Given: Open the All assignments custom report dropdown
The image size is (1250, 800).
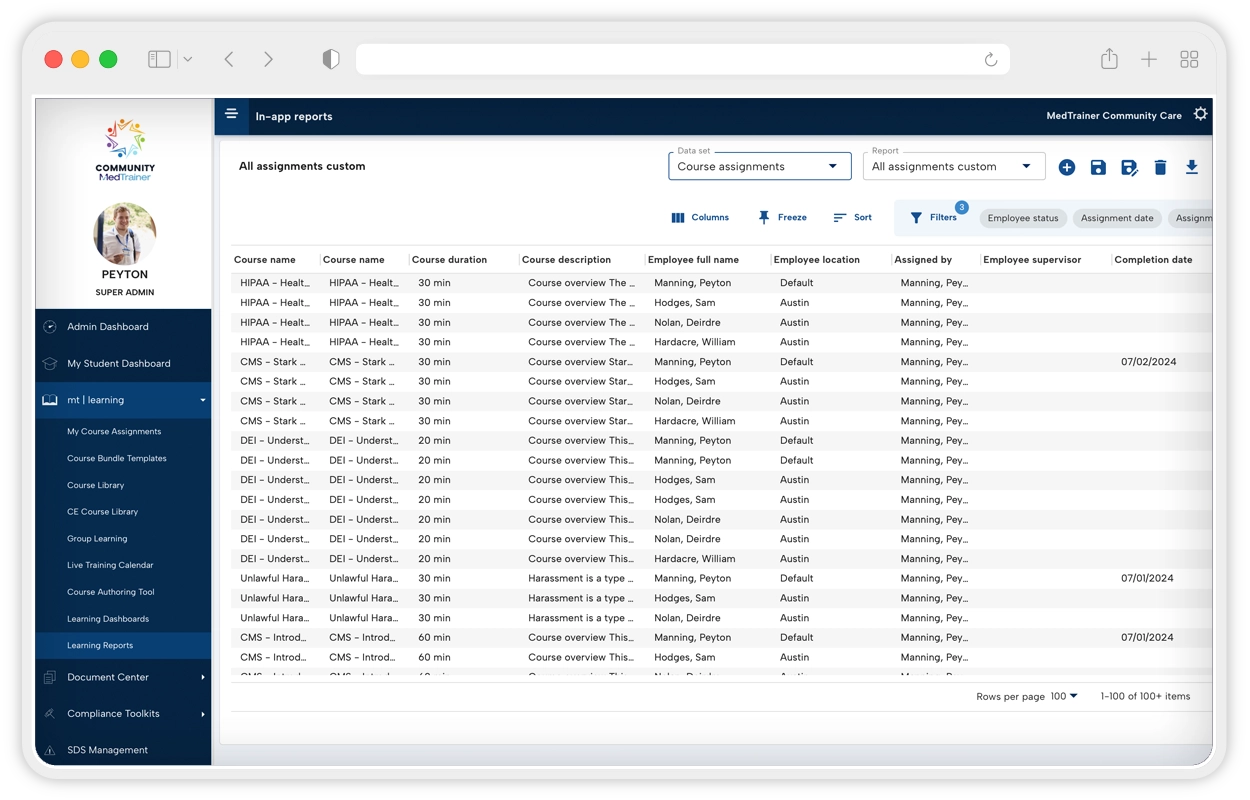Looking at the screenshot, I should click(953, 166).
